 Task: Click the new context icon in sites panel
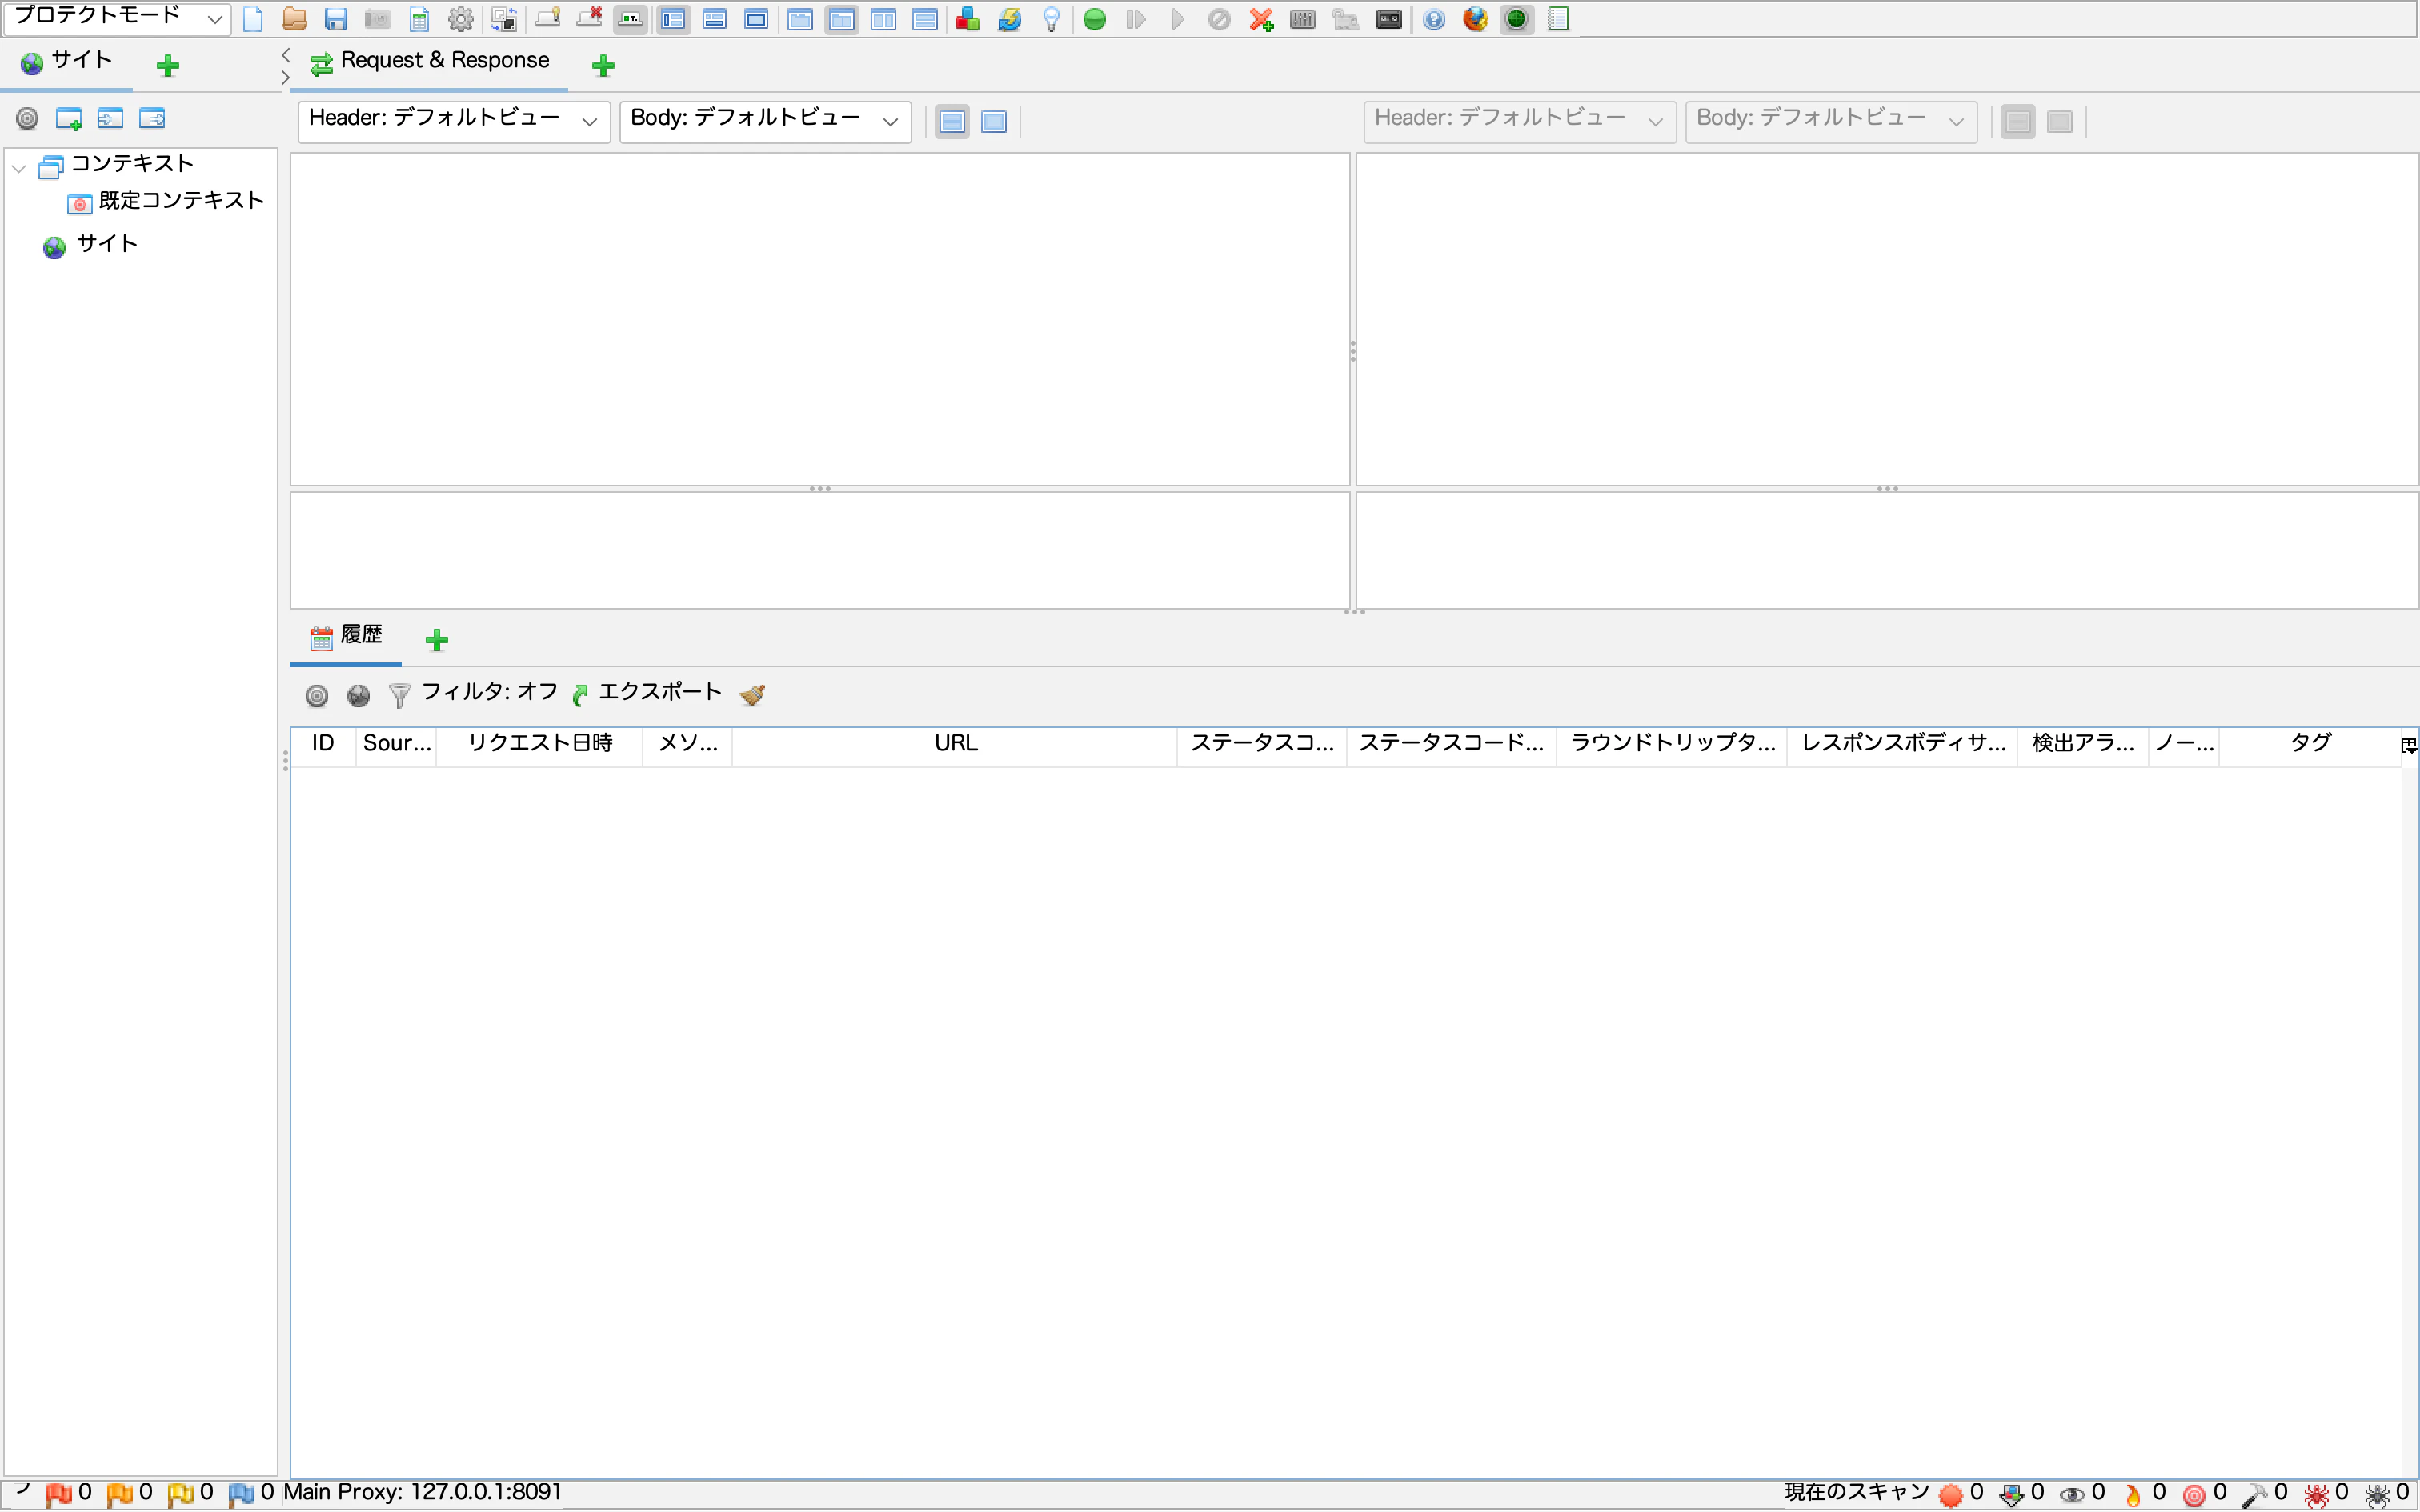click(x=68, y=119)
